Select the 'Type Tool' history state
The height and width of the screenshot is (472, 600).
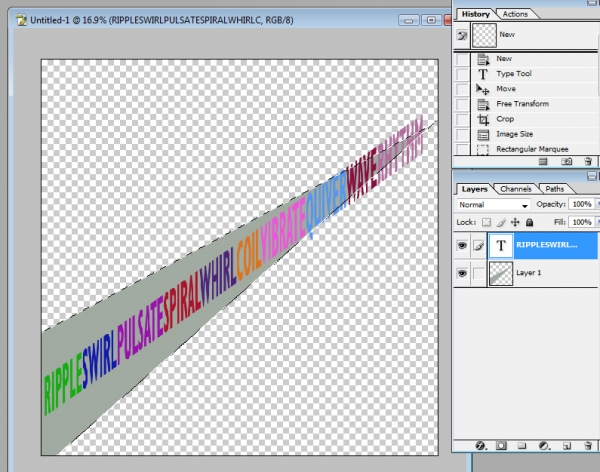(x=535, y=74)
